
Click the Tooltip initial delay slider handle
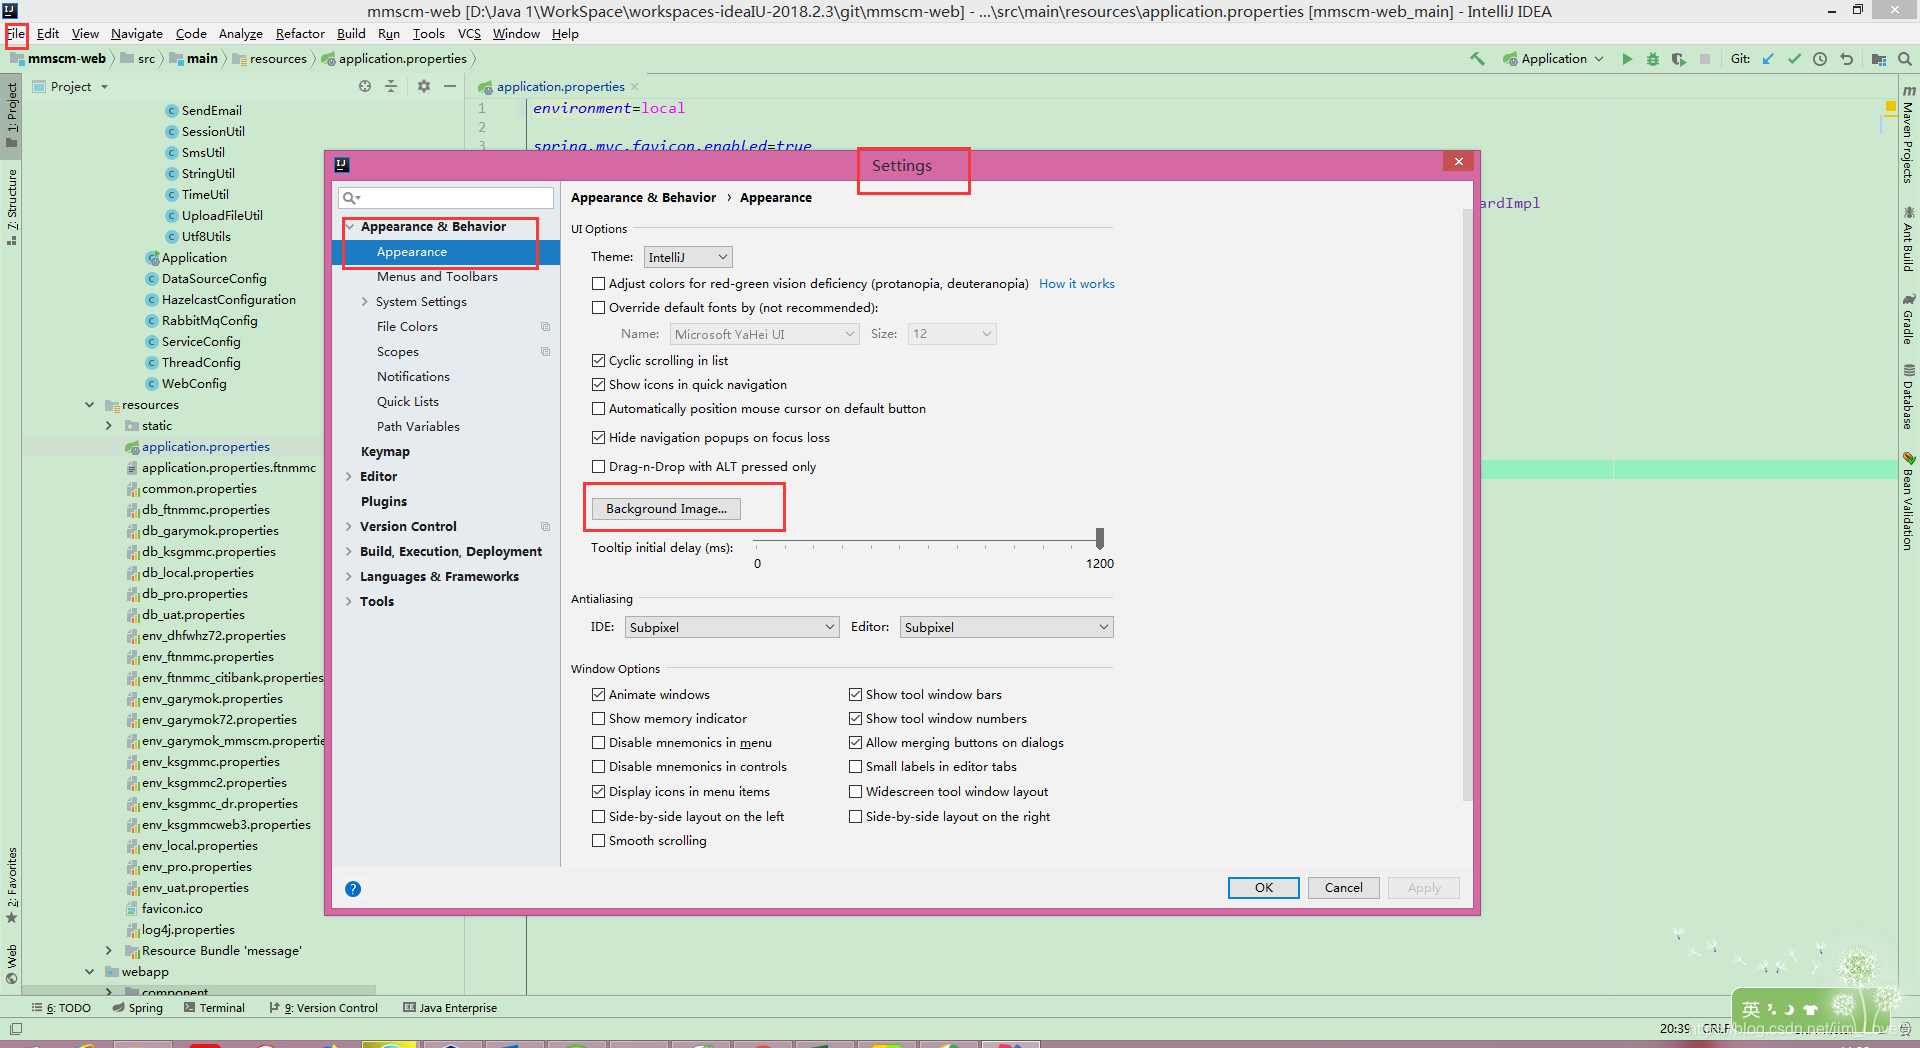[x=1100, y=539]
